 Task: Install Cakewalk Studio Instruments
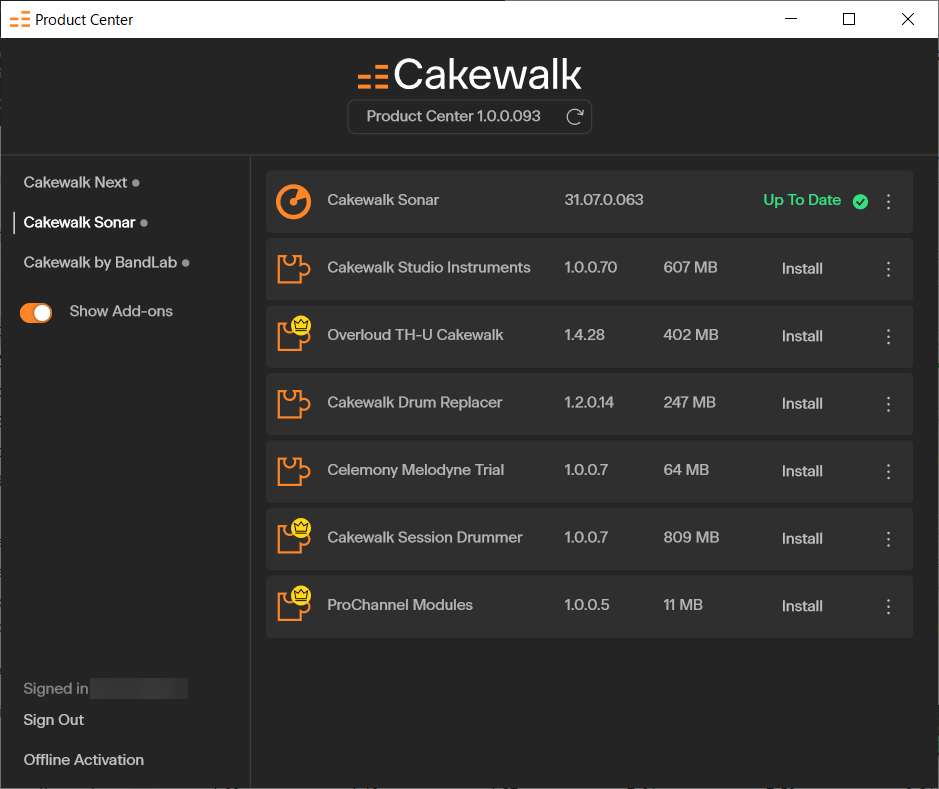(x=802, y=269)
